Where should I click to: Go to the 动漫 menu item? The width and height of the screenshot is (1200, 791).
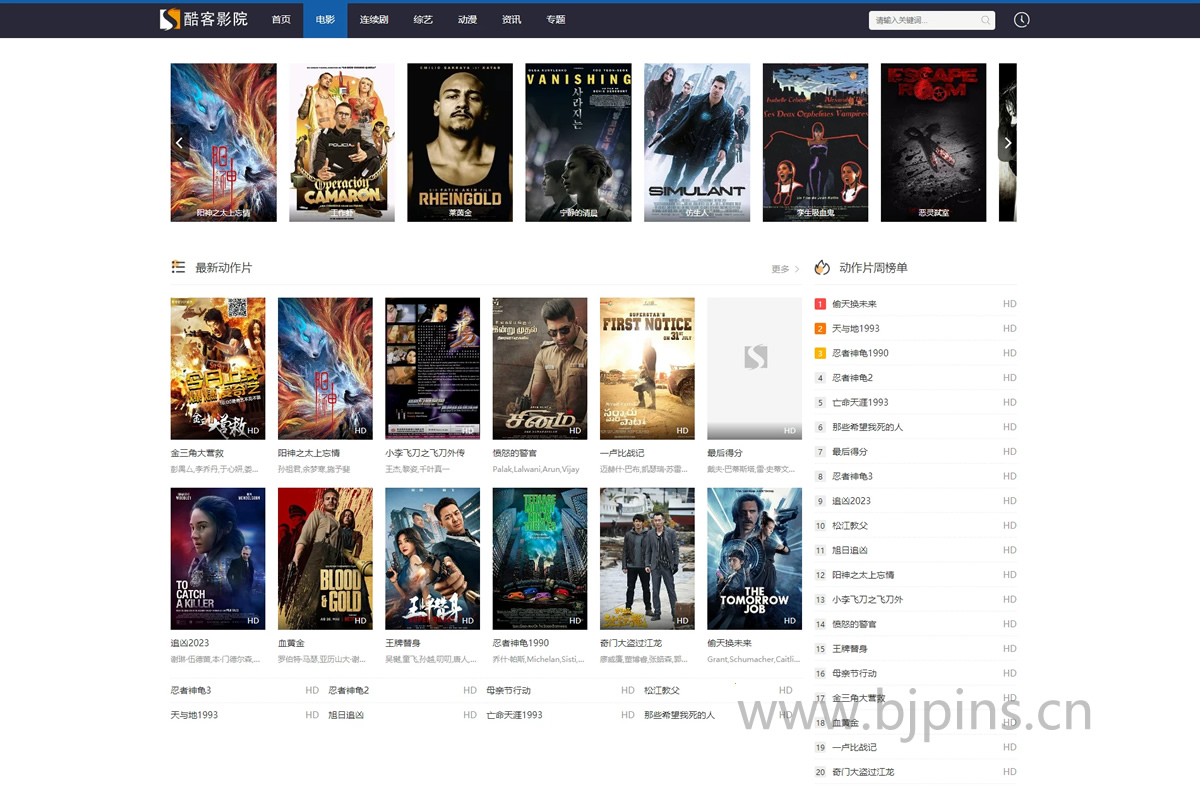point(467,20)
